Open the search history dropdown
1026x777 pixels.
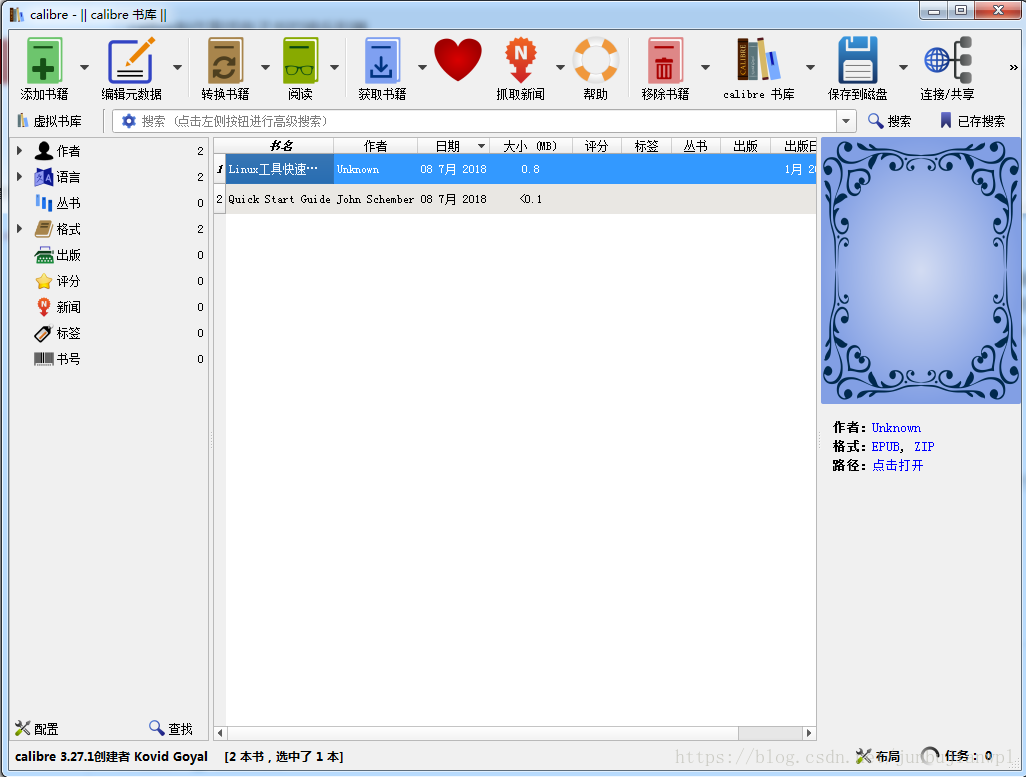pyautogui.click(x=846, y=121)
